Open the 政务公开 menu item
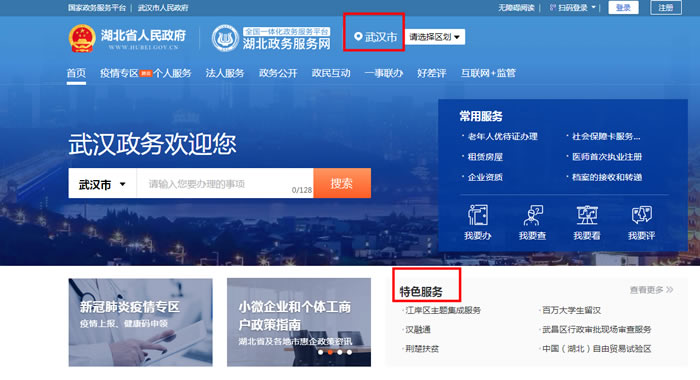 pos(278,73)
